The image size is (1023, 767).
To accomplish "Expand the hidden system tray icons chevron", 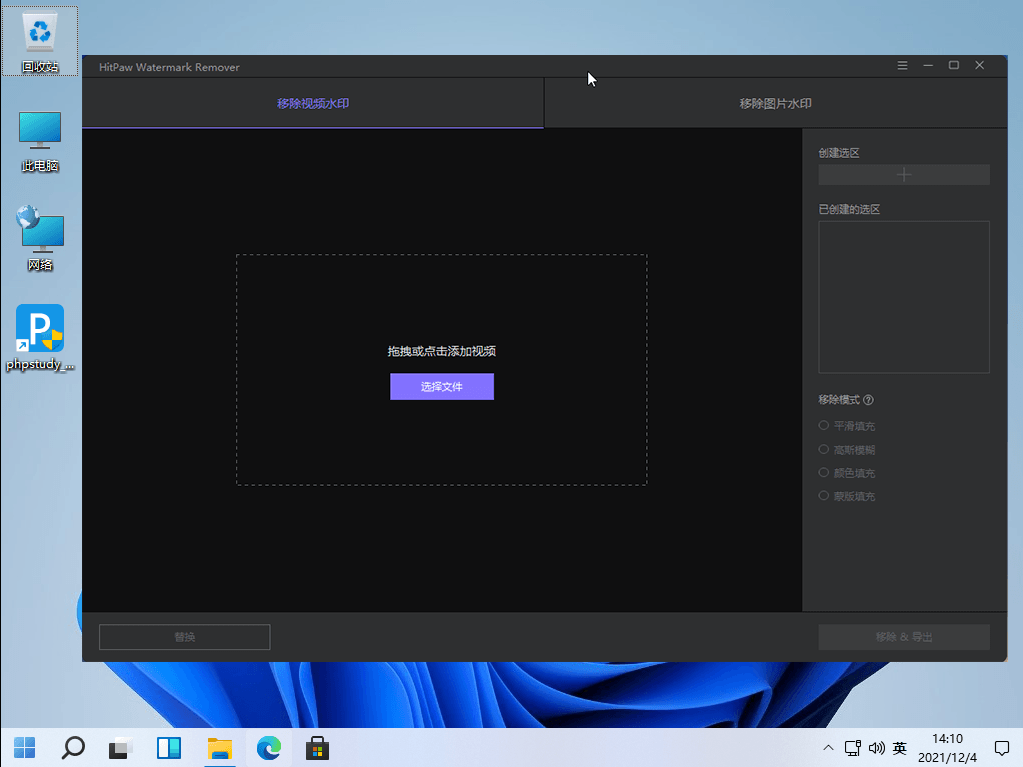I will click(x=828, y=748).
